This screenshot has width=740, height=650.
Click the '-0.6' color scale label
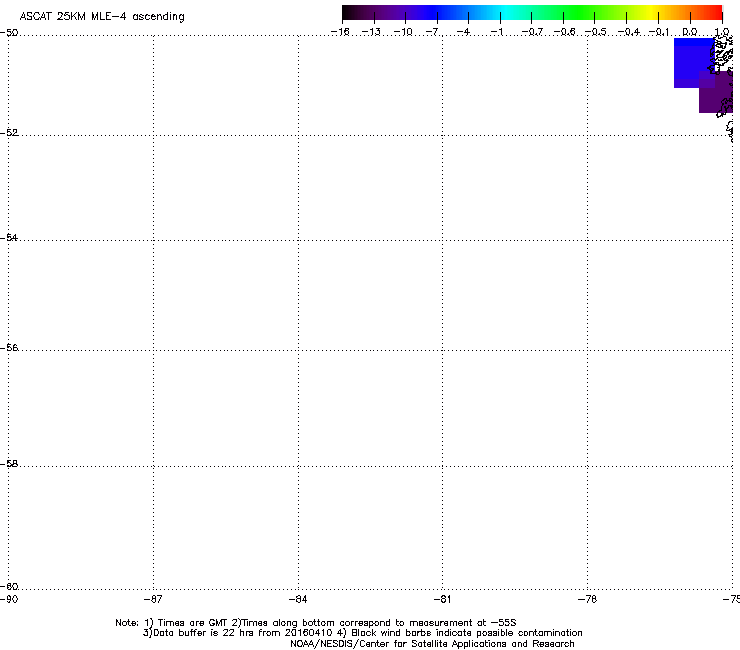tap(564, 32)
